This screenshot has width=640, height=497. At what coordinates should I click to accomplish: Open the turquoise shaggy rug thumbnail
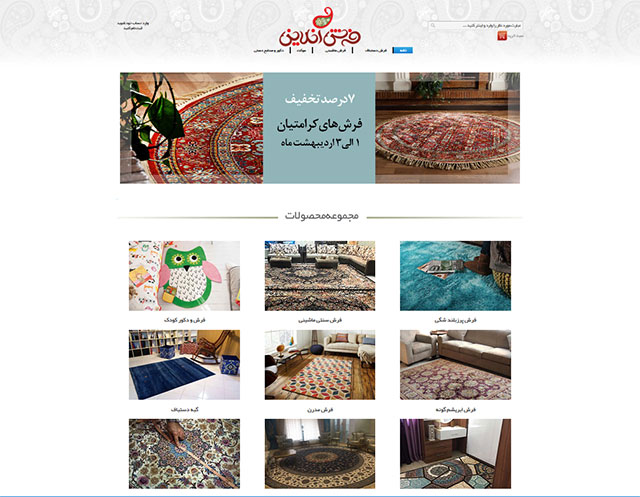[455, 275]
